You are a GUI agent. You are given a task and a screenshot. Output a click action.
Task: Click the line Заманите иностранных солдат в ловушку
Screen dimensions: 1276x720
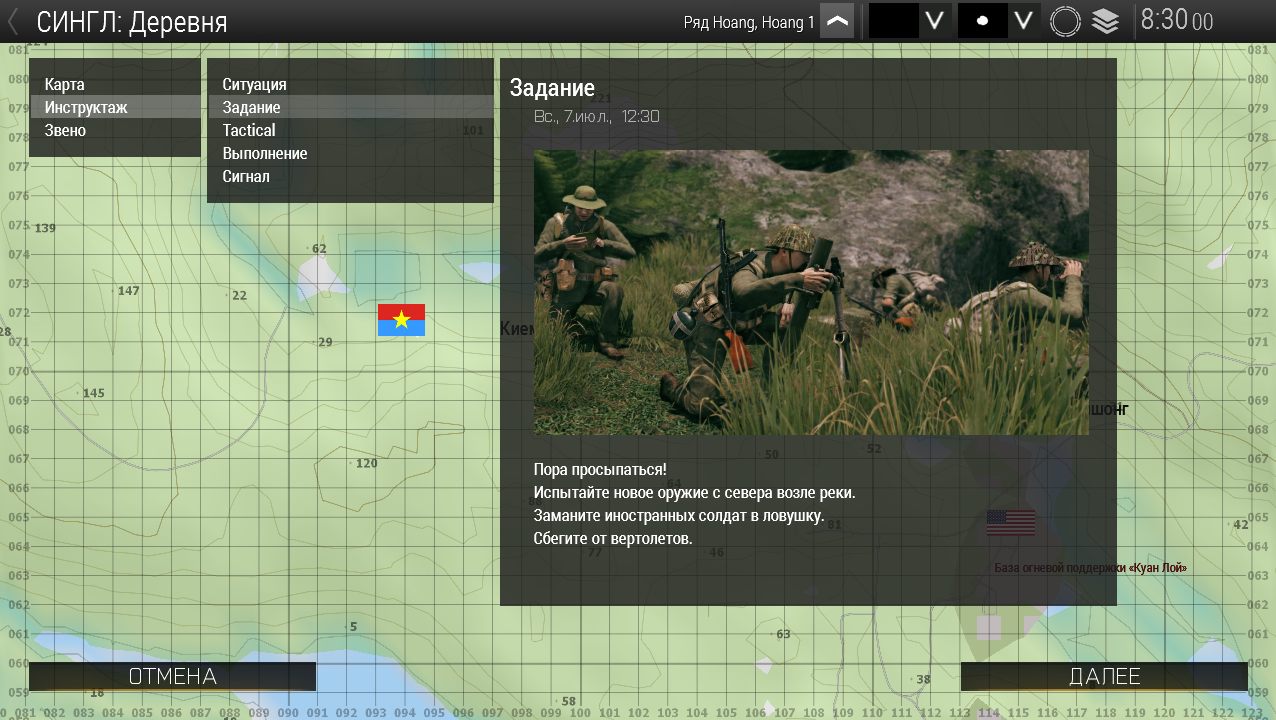click(679, 516)
